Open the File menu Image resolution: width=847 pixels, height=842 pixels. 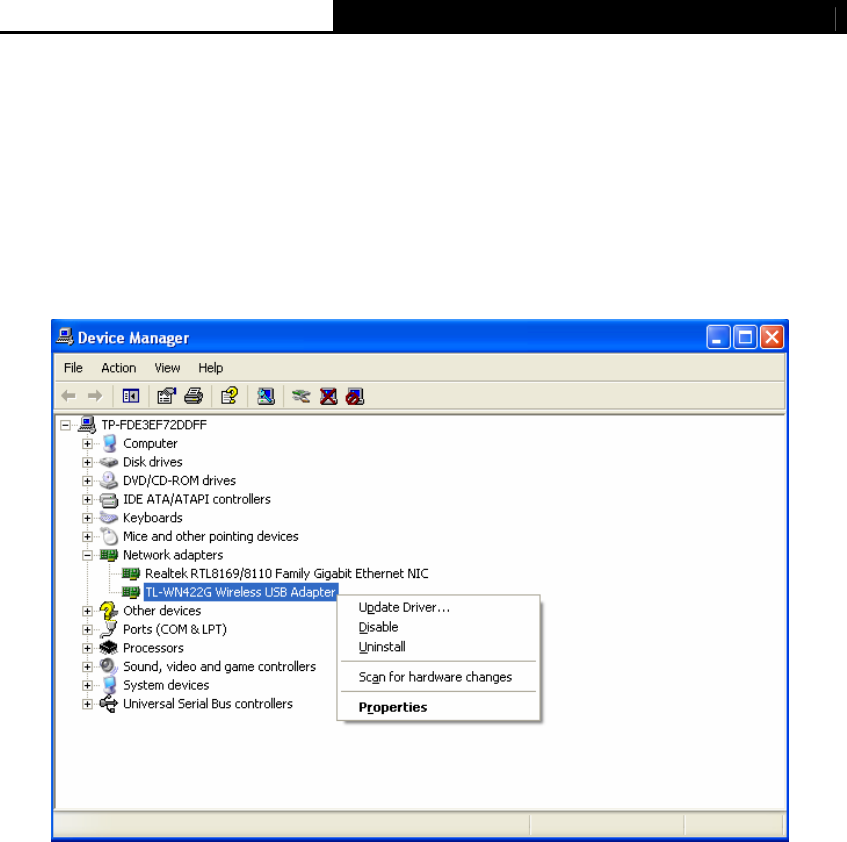(73, 368)
